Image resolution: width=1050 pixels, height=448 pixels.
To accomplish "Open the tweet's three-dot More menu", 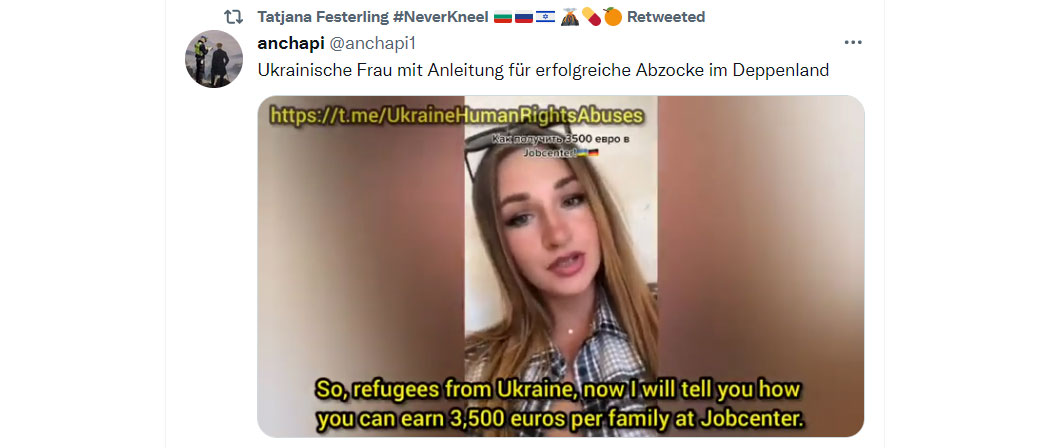I will (852, 42).
